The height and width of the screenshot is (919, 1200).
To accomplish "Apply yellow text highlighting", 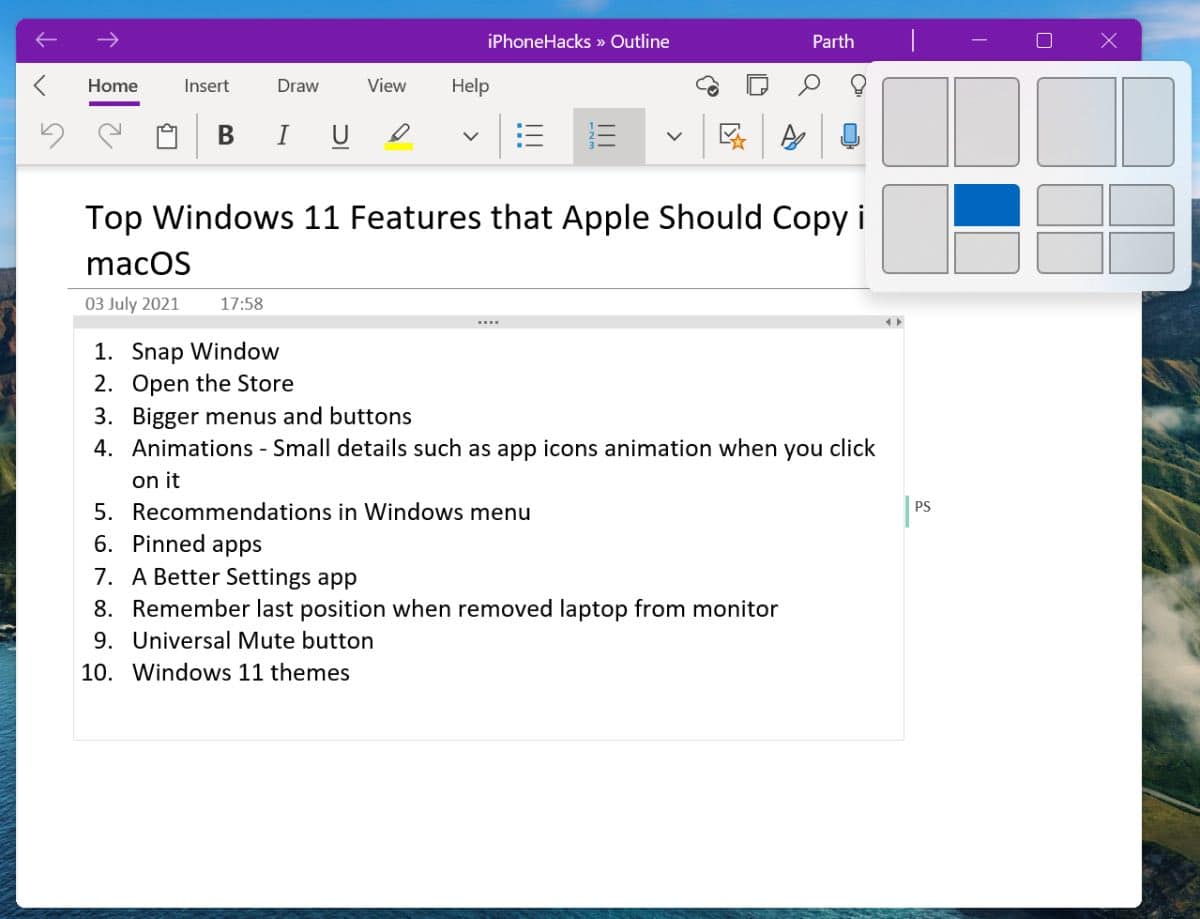I will [x=397, y=136].
